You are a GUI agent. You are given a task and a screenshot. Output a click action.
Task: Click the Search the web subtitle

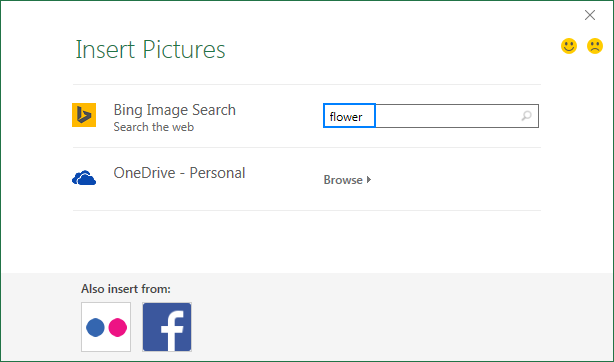click(154, 127)
